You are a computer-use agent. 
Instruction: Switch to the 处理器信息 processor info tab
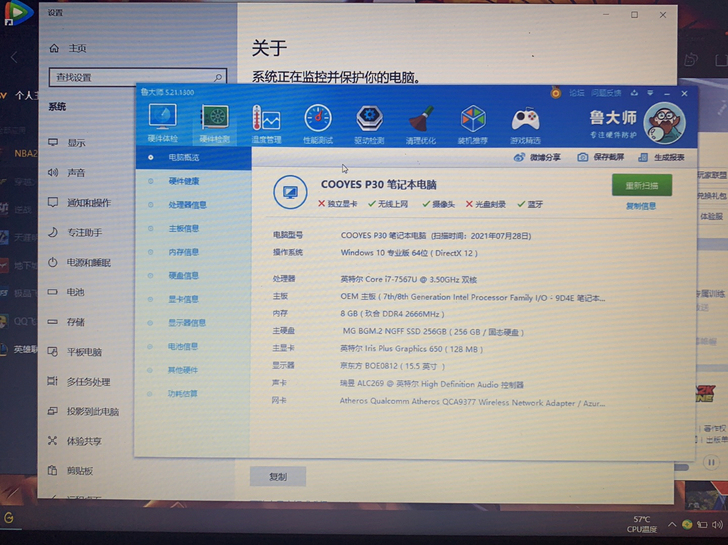click(x=187, y=205)
